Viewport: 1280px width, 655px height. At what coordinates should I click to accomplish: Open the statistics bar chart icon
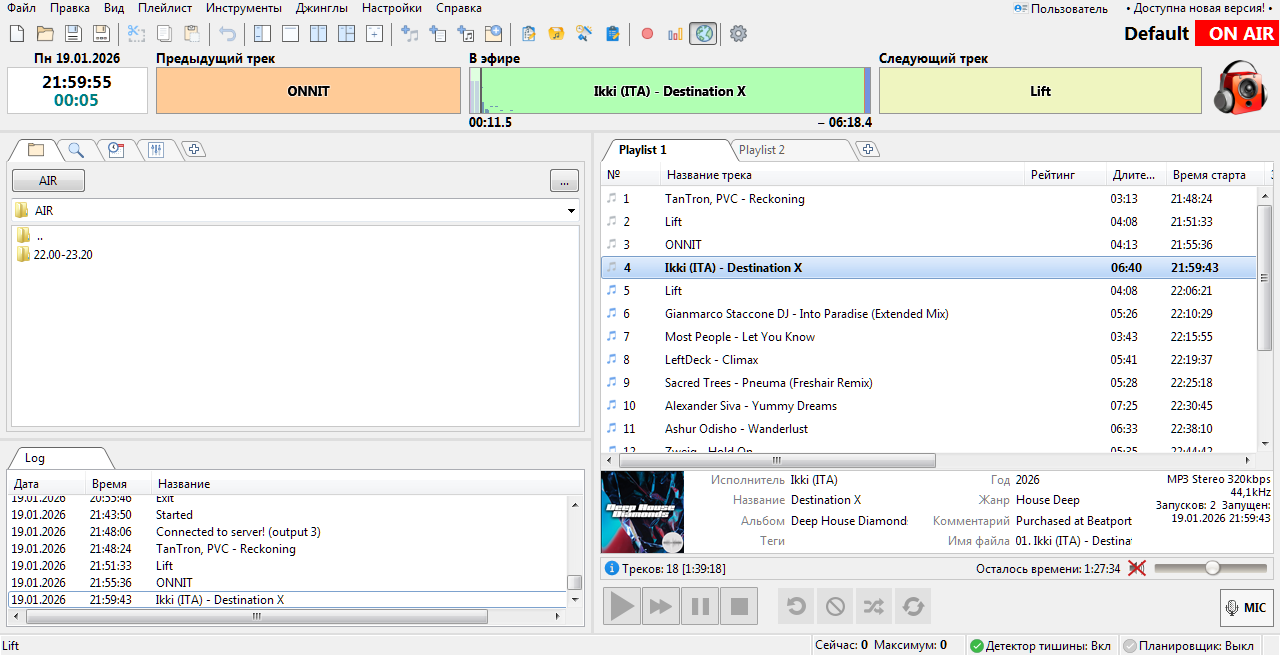(x=675, y=34)
